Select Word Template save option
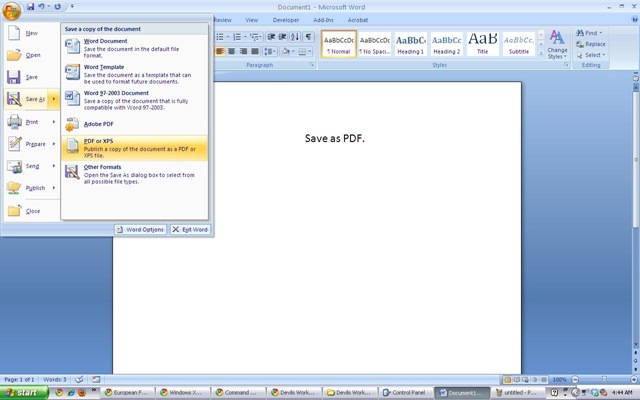Screen dimensions: 640x400 click(x=134, y=74)
